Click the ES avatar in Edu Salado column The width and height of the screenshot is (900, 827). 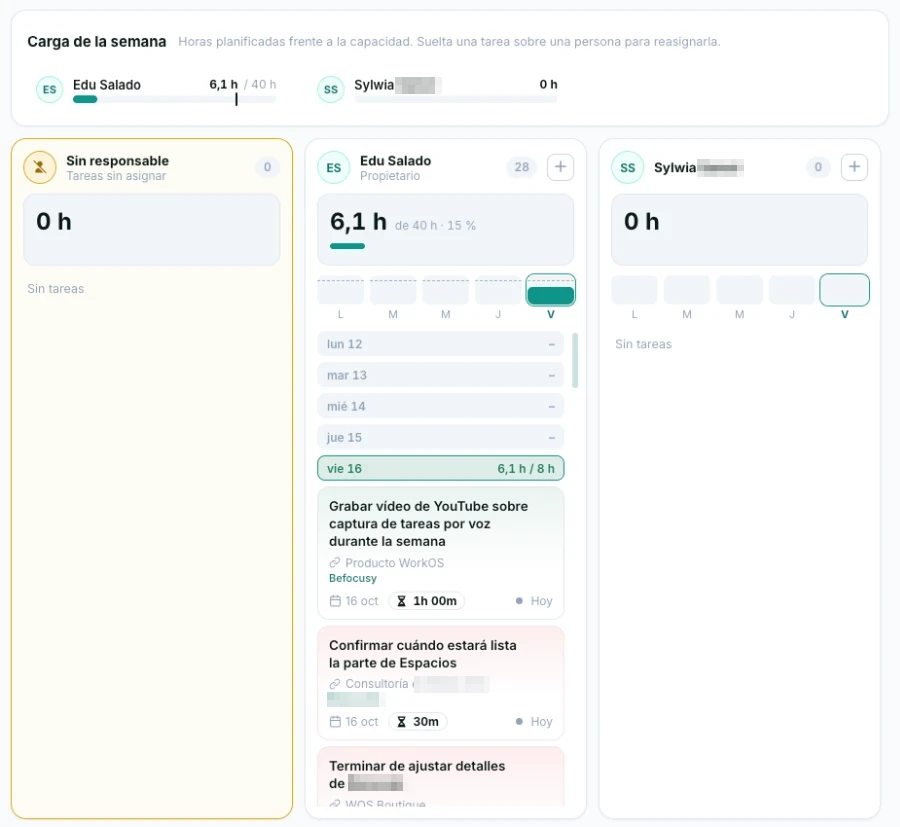coord(333,168)
